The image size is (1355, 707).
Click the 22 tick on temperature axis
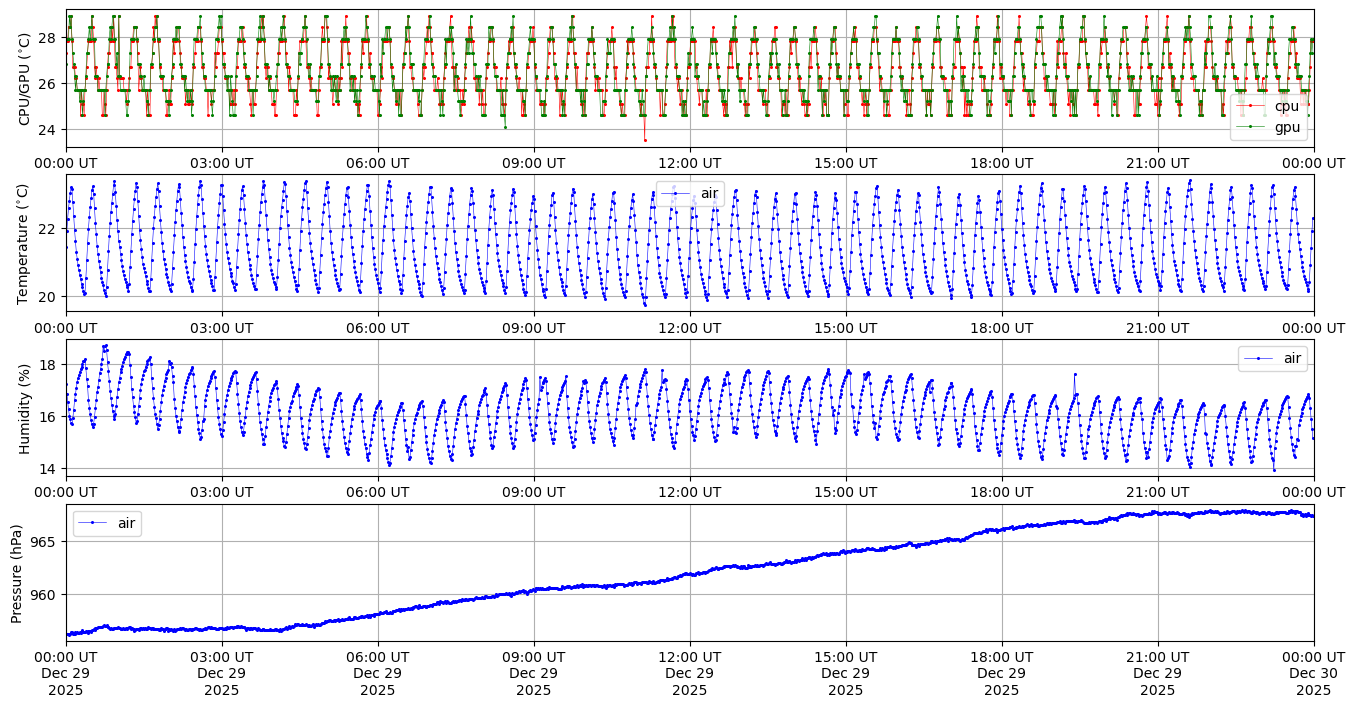pos(51,229)
